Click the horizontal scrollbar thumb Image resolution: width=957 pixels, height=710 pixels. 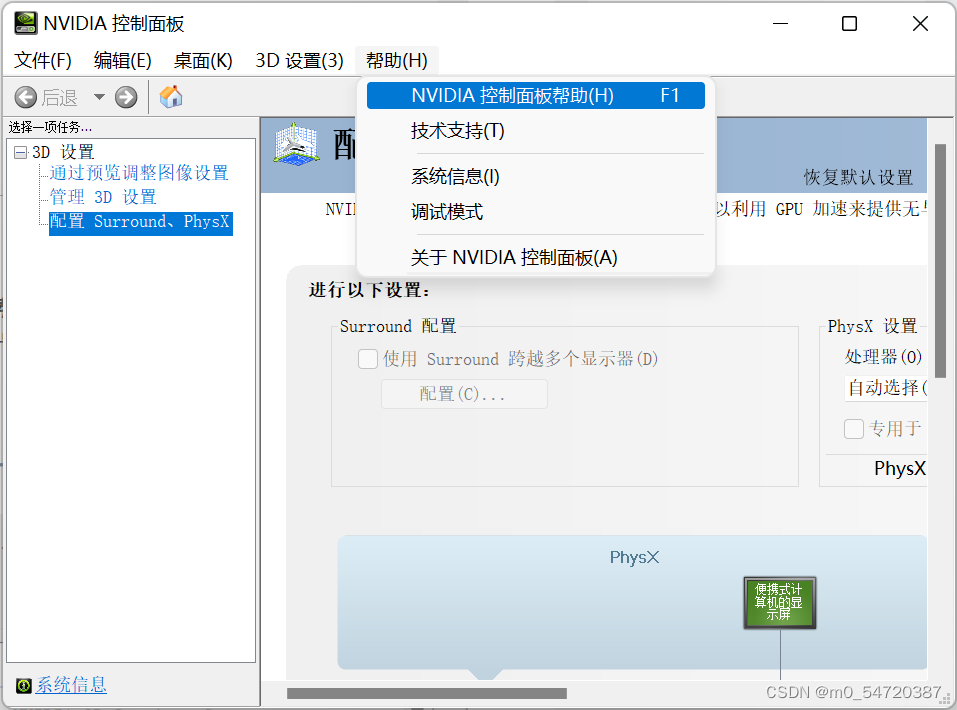427,694
